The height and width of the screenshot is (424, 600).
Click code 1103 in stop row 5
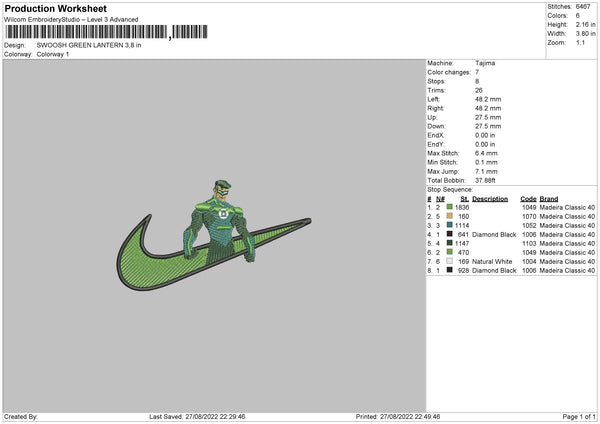pos(529,243)
